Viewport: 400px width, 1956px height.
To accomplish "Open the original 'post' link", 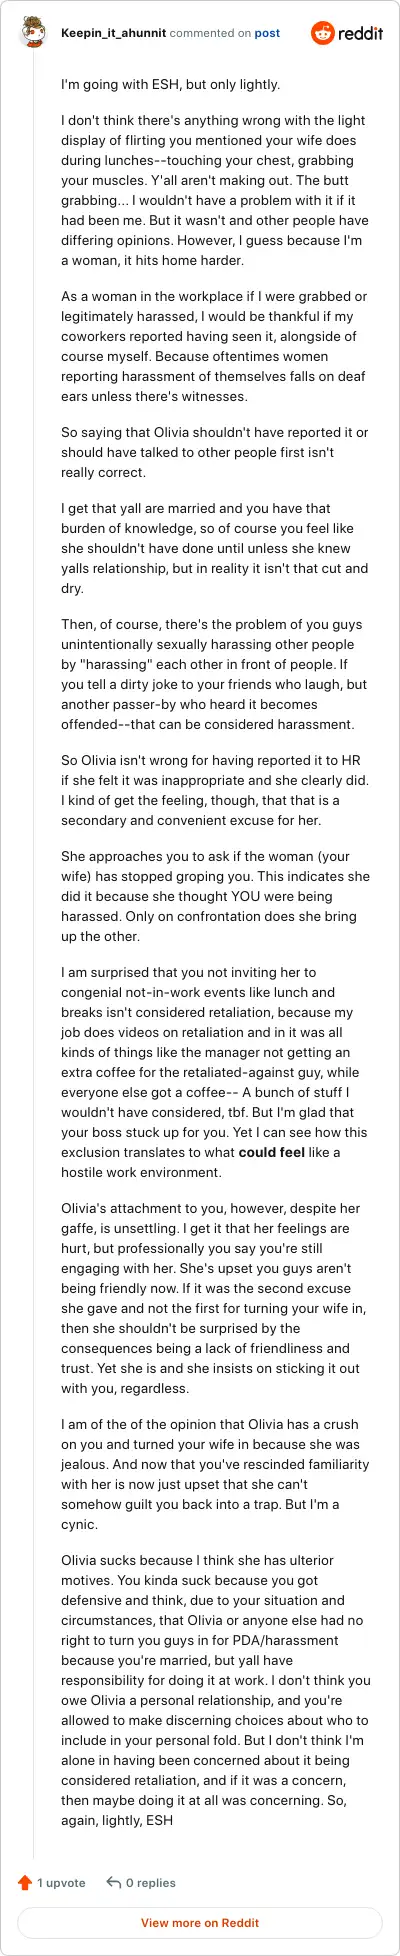I will coord(267,33).
